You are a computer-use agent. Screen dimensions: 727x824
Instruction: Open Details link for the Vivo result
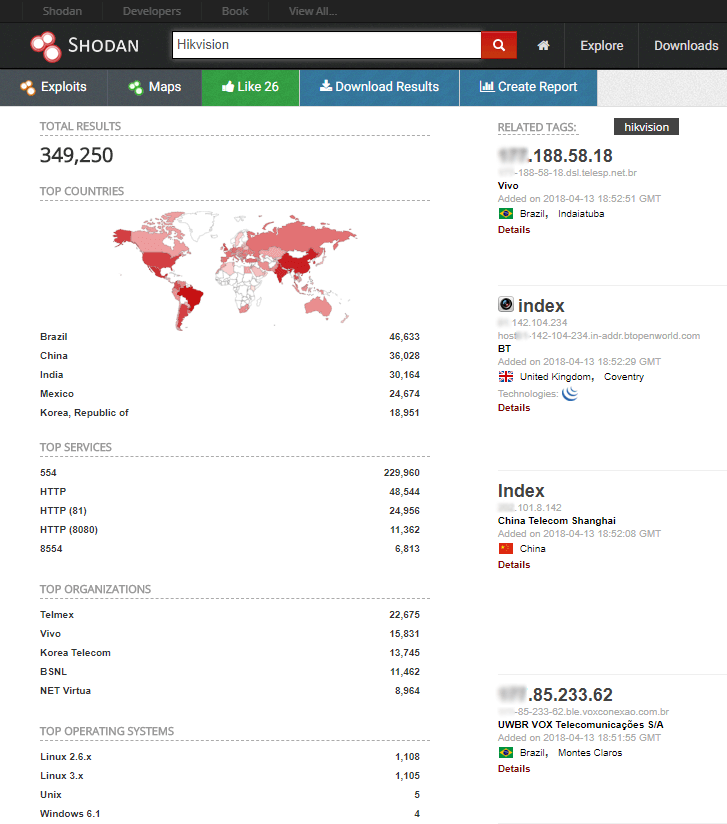514,230
